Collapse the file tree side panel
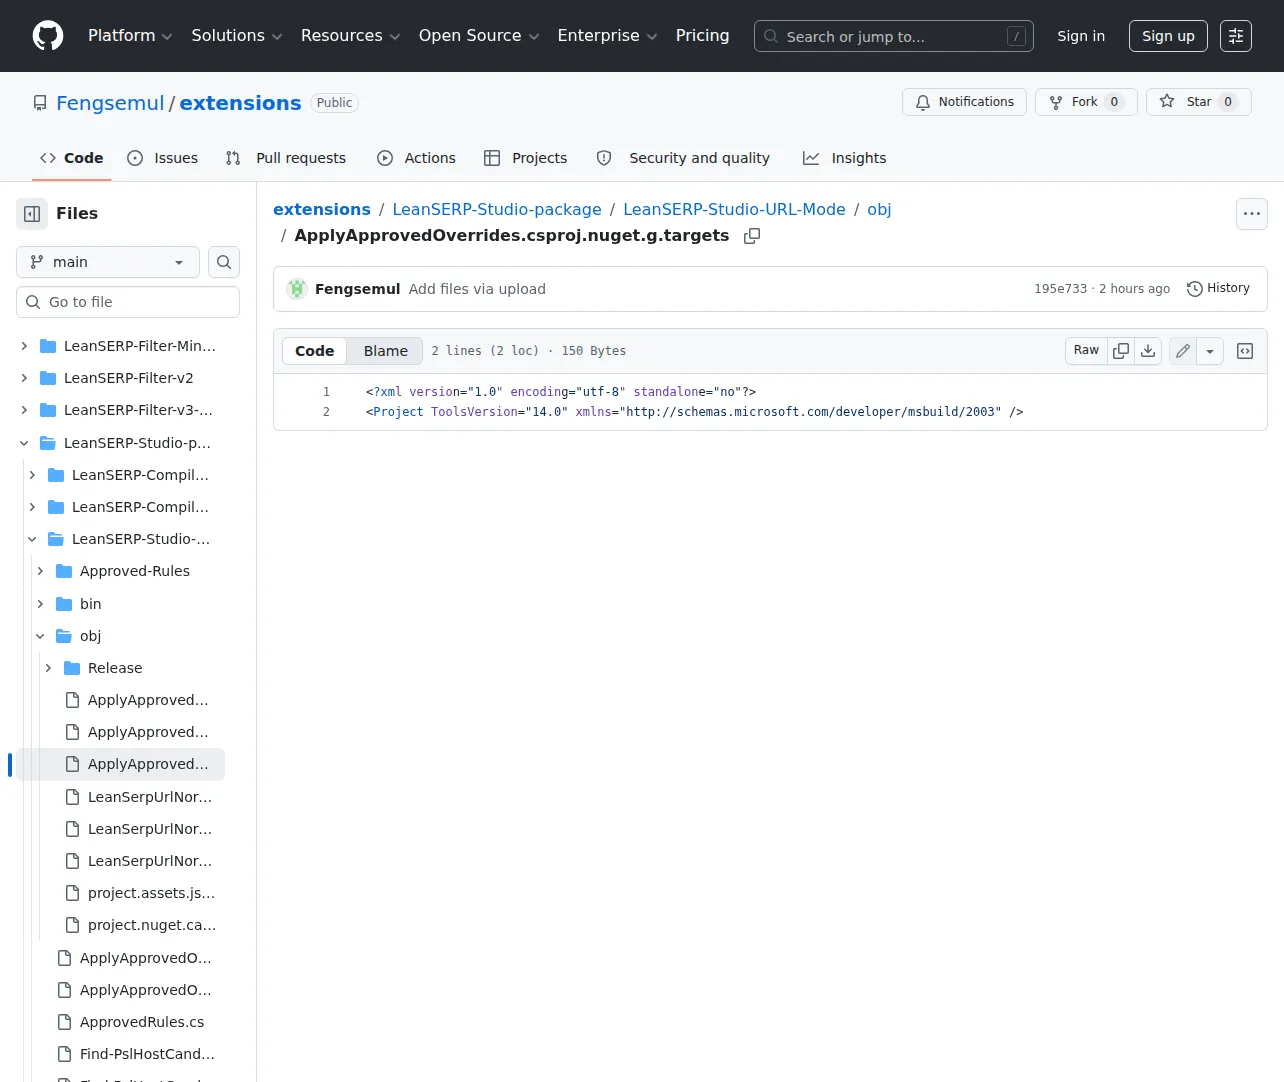Image resolution: width=1284 pixels, height=1082 pixels. pyautogui.click(x=32, y=213)
